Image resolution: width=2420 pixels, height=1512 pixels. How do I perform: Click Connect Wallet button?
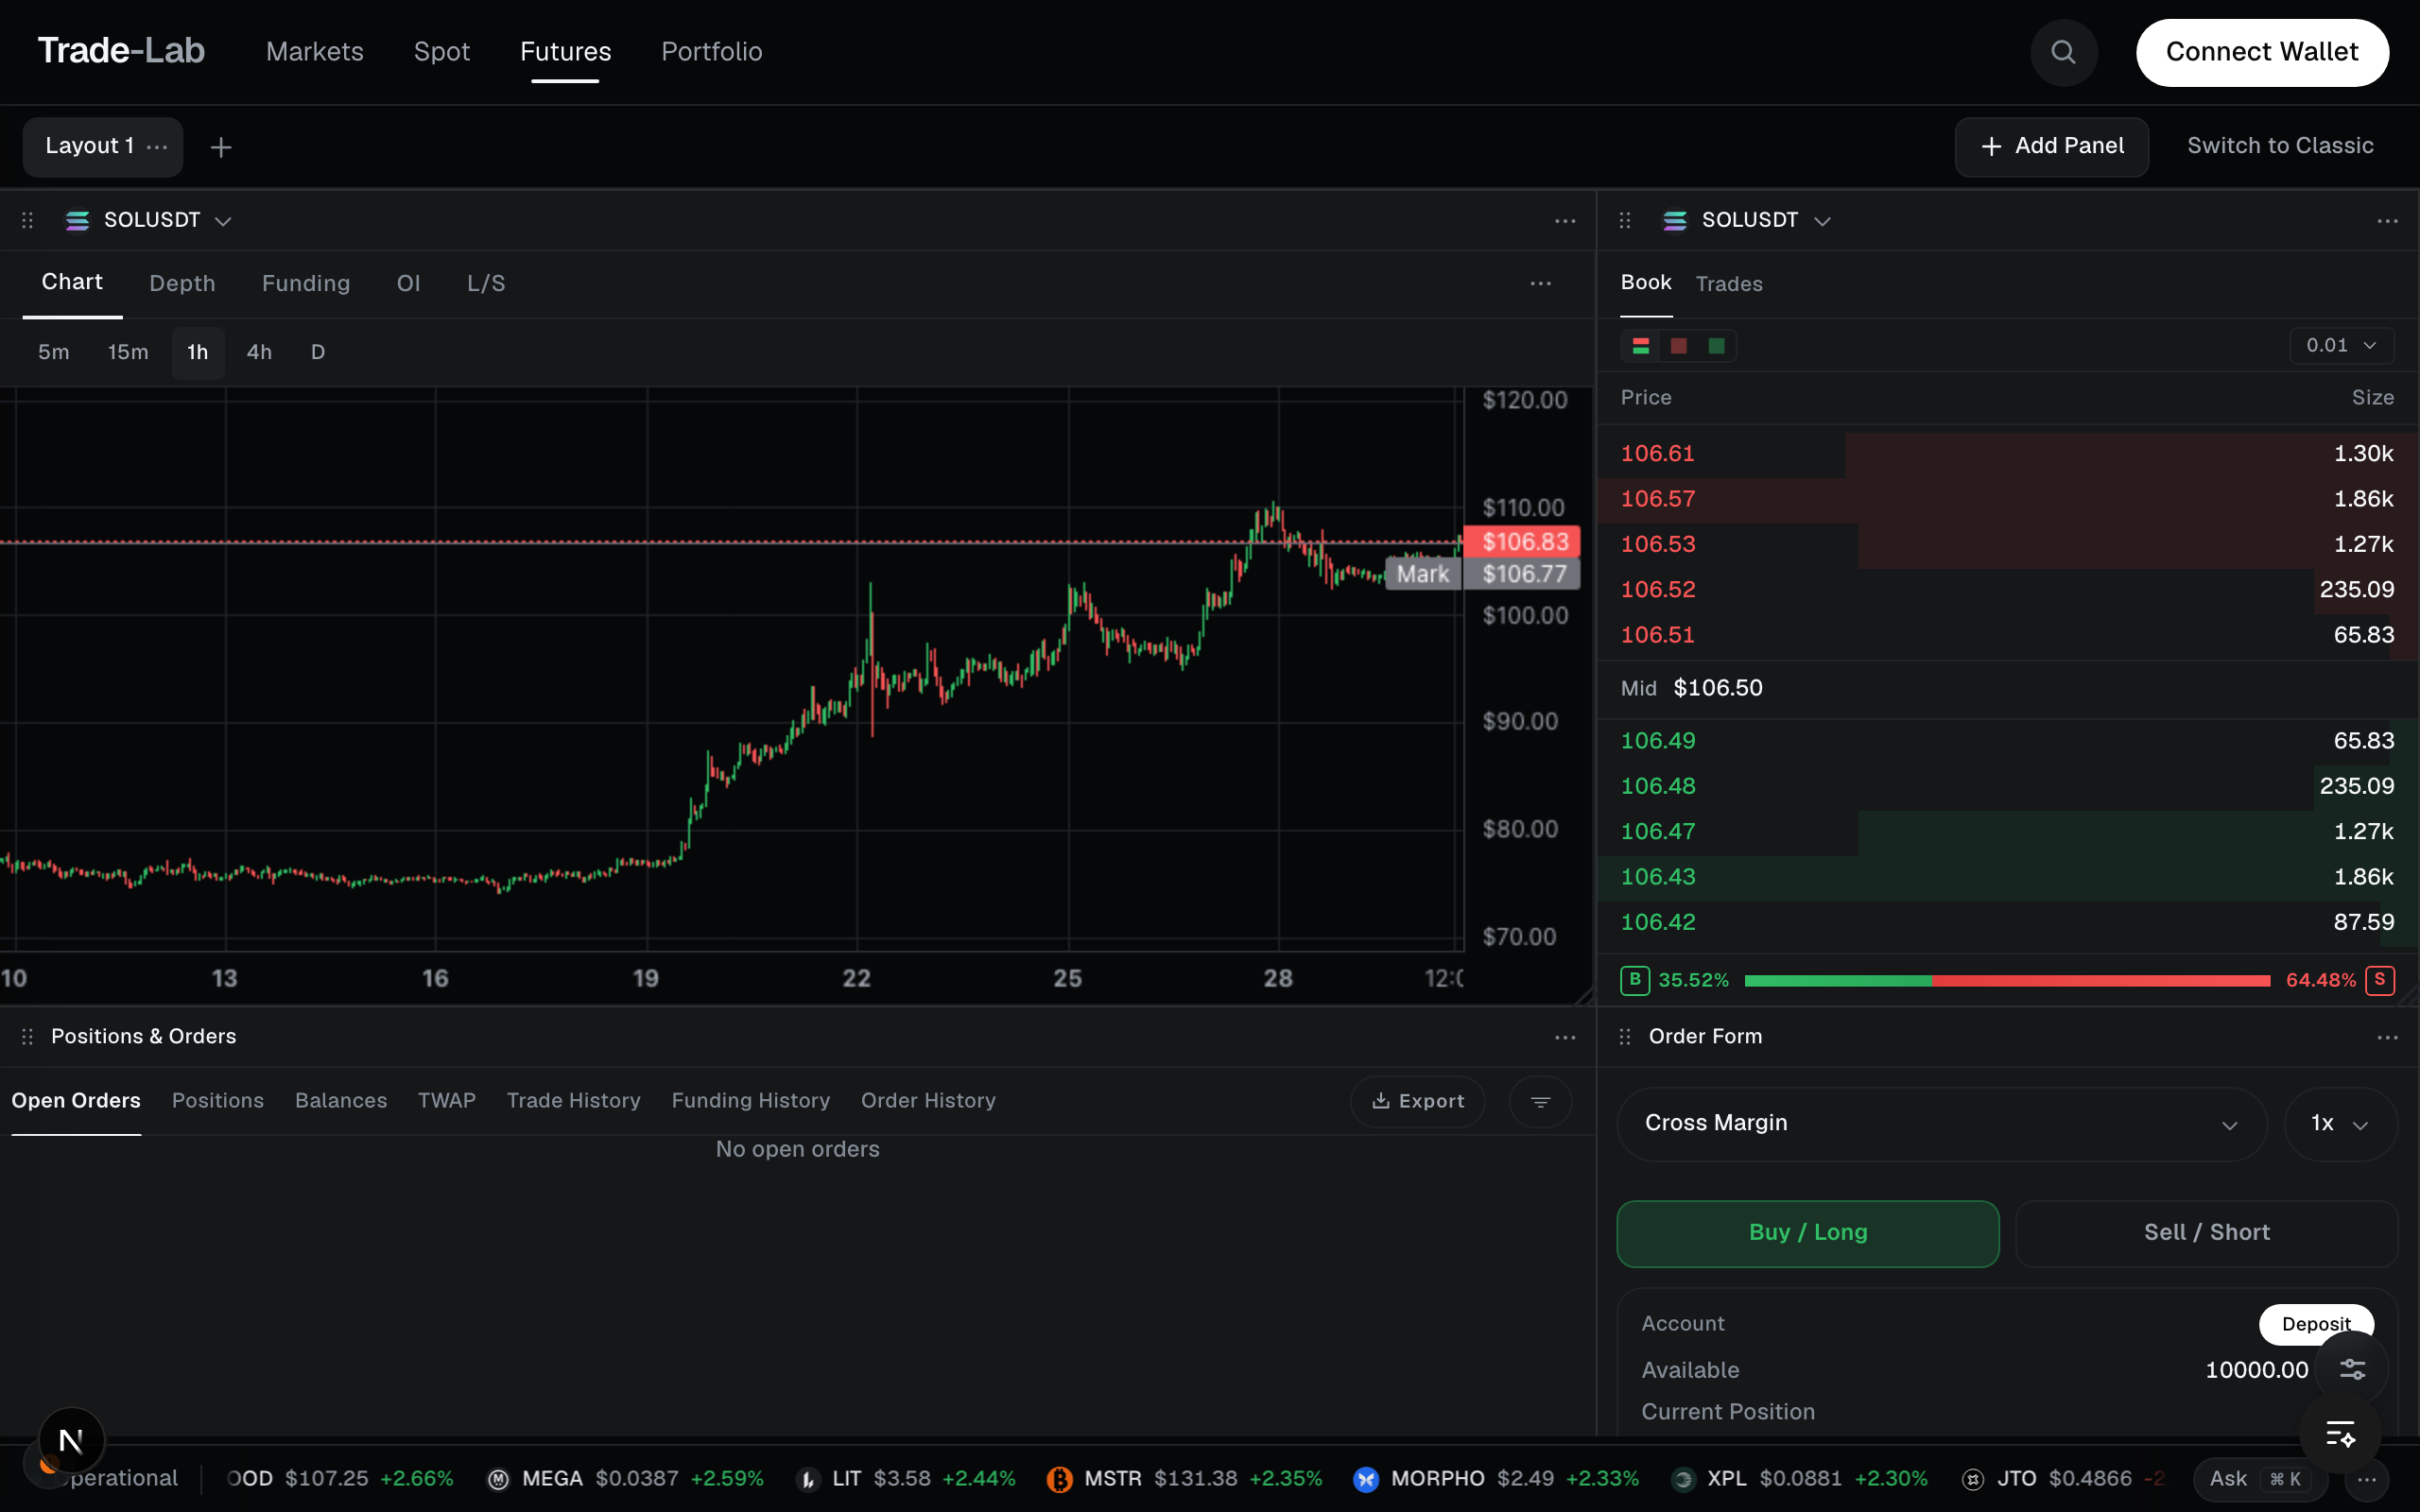pyautogui.click(x=2262, y=52)
